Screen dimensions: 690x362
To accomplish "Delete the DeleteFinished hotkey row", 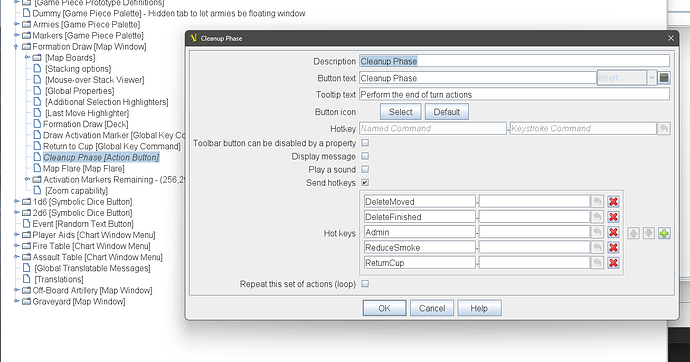I will pyautogui.click(x=613, y=217).
